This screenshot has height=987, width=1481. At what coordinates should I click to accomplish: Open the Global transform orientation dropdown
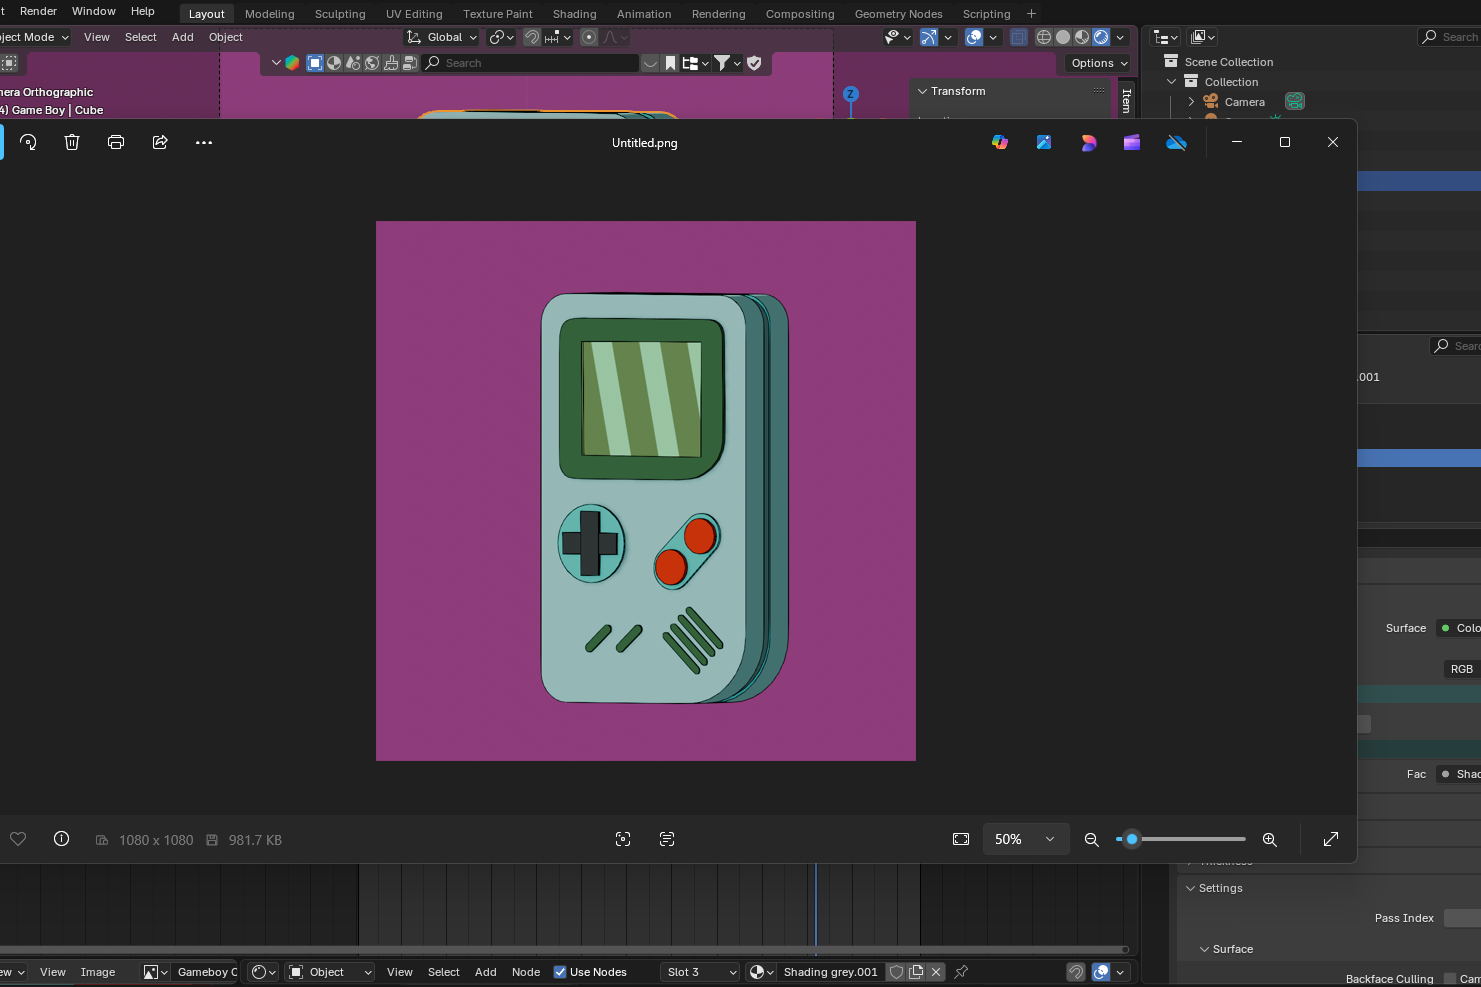(x=442, y=37)
